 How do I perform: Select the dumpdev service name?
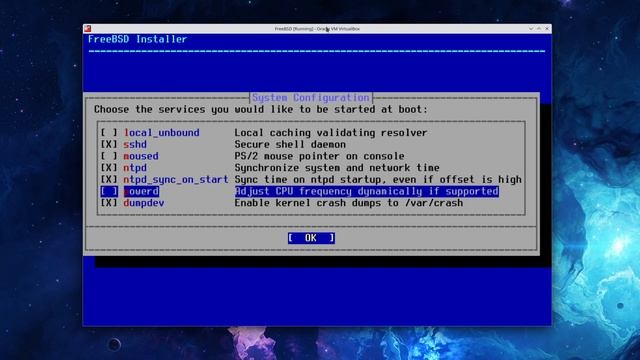coord(144,203)
